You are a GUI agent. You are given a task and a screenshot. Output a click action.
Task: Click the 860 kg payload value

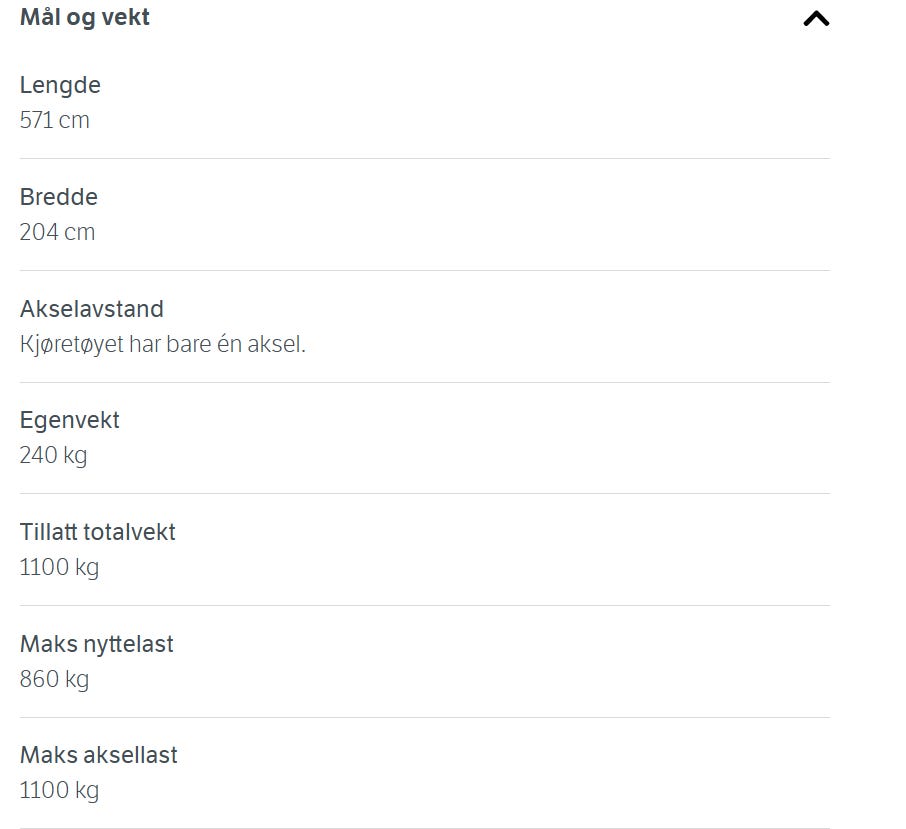[x=54, y=679]
